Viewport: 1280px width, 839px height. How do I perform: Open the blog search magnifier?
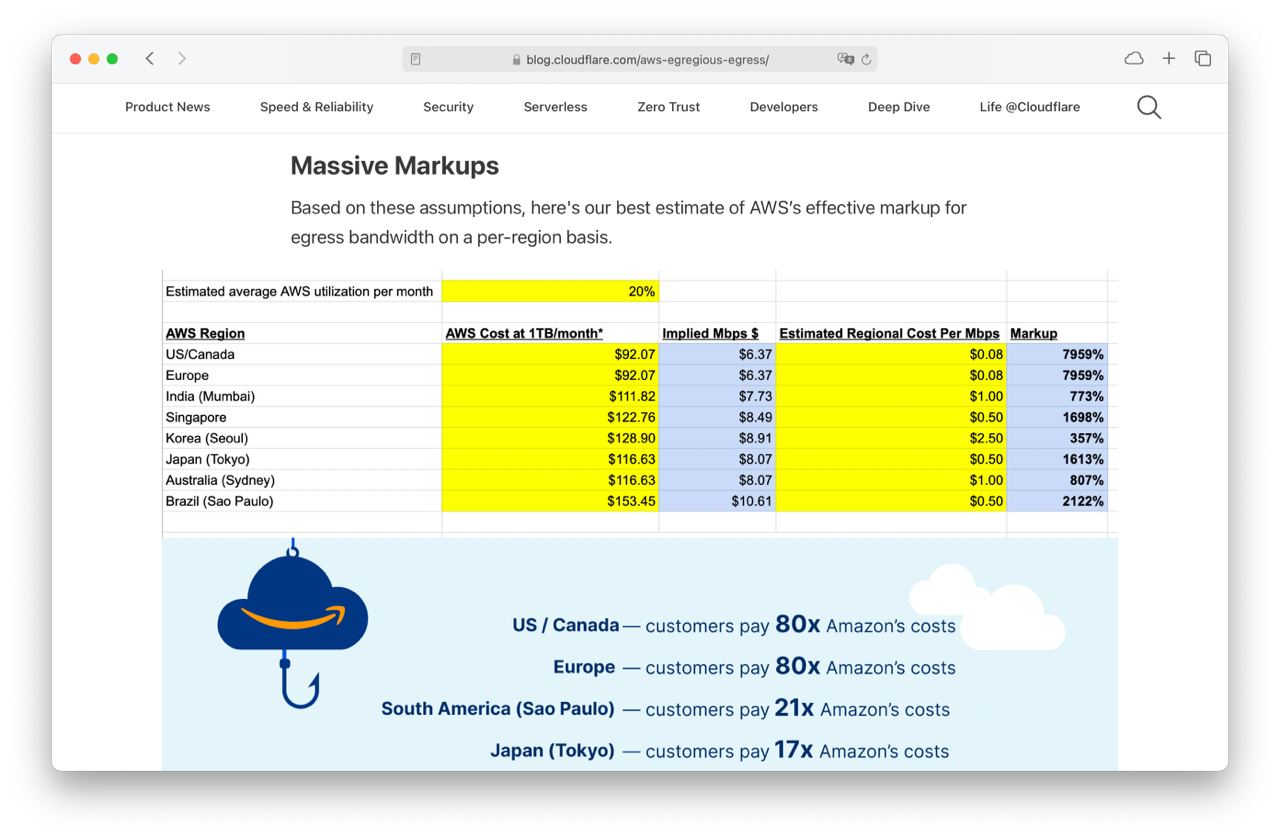(x=1149, y=107)
